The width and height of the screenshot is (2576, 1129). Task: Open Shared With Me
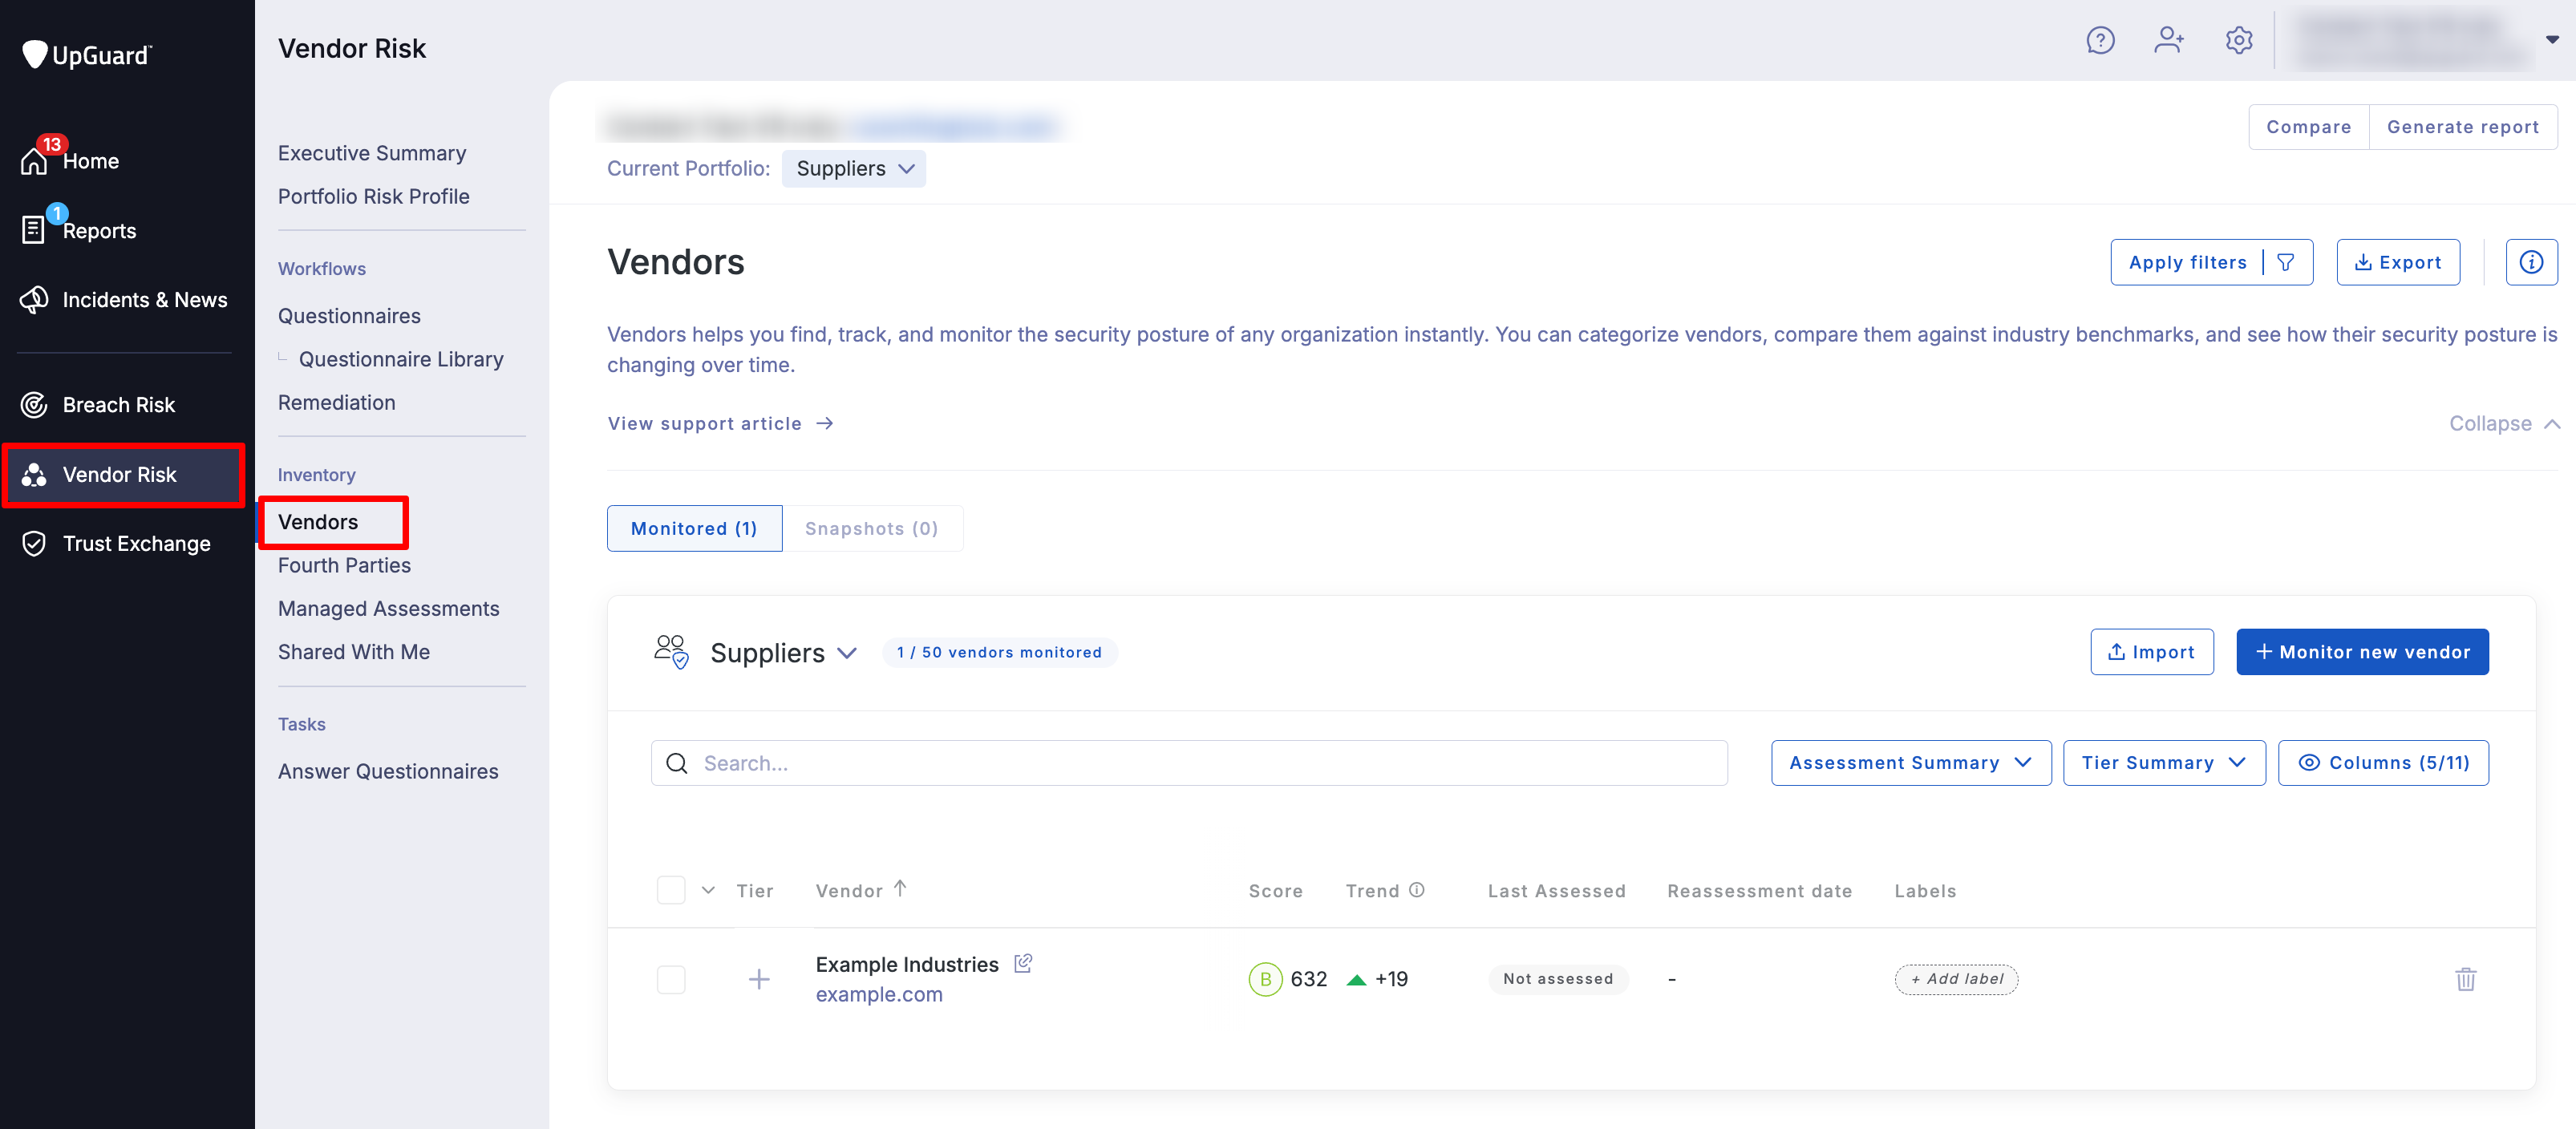click(353, 651)
